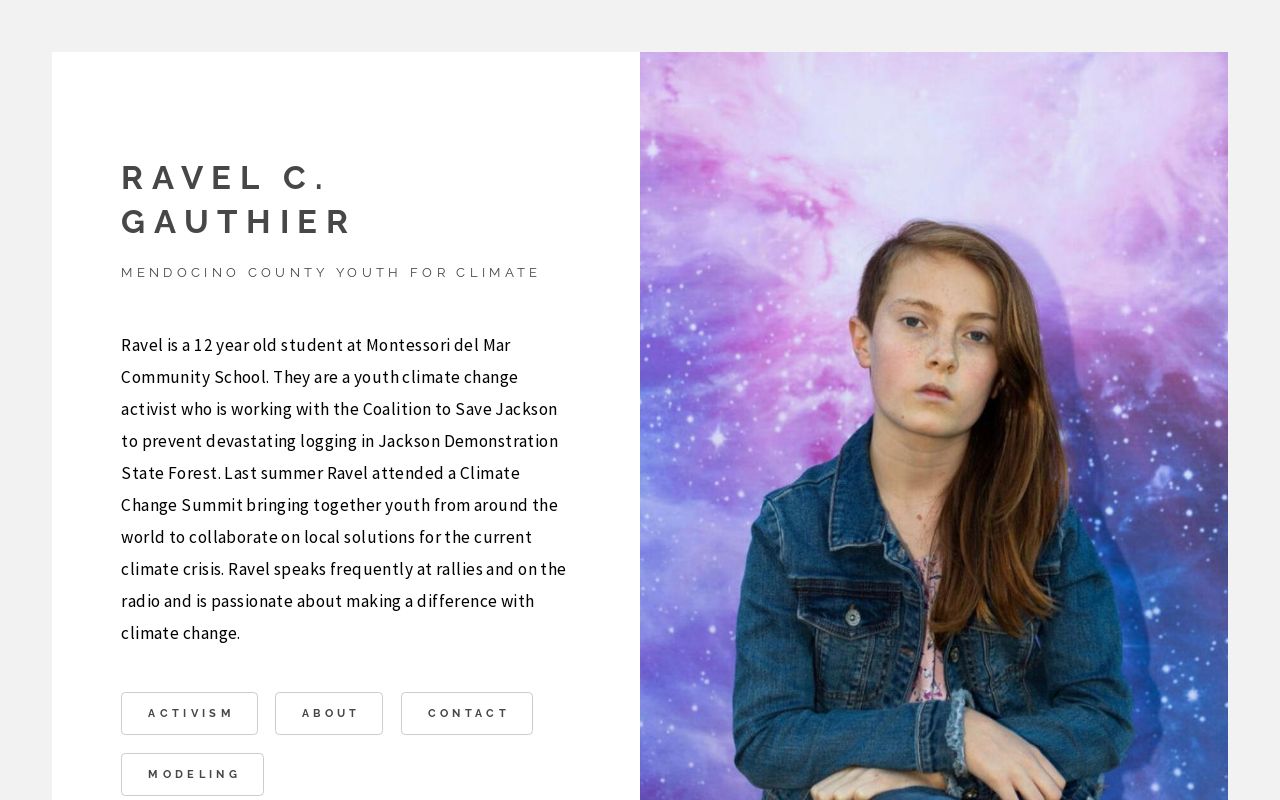Click the "Mendocino County Youth for Climate" subtitle
1280x800 pixels.
pyautogui.click(x=330, y=272)
